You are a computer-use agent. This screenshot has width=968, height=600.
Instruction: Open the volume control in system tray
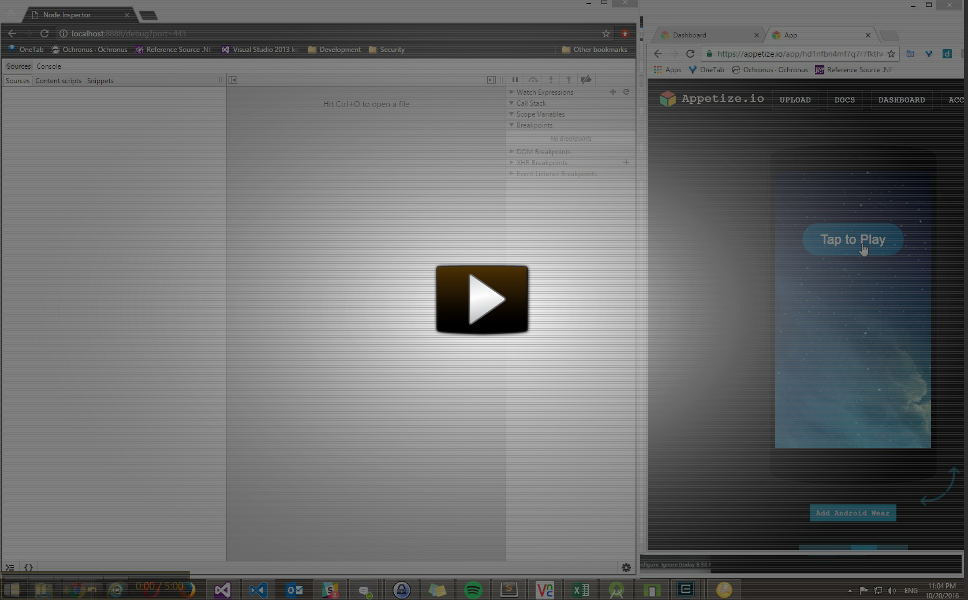(x=891, y=591)
